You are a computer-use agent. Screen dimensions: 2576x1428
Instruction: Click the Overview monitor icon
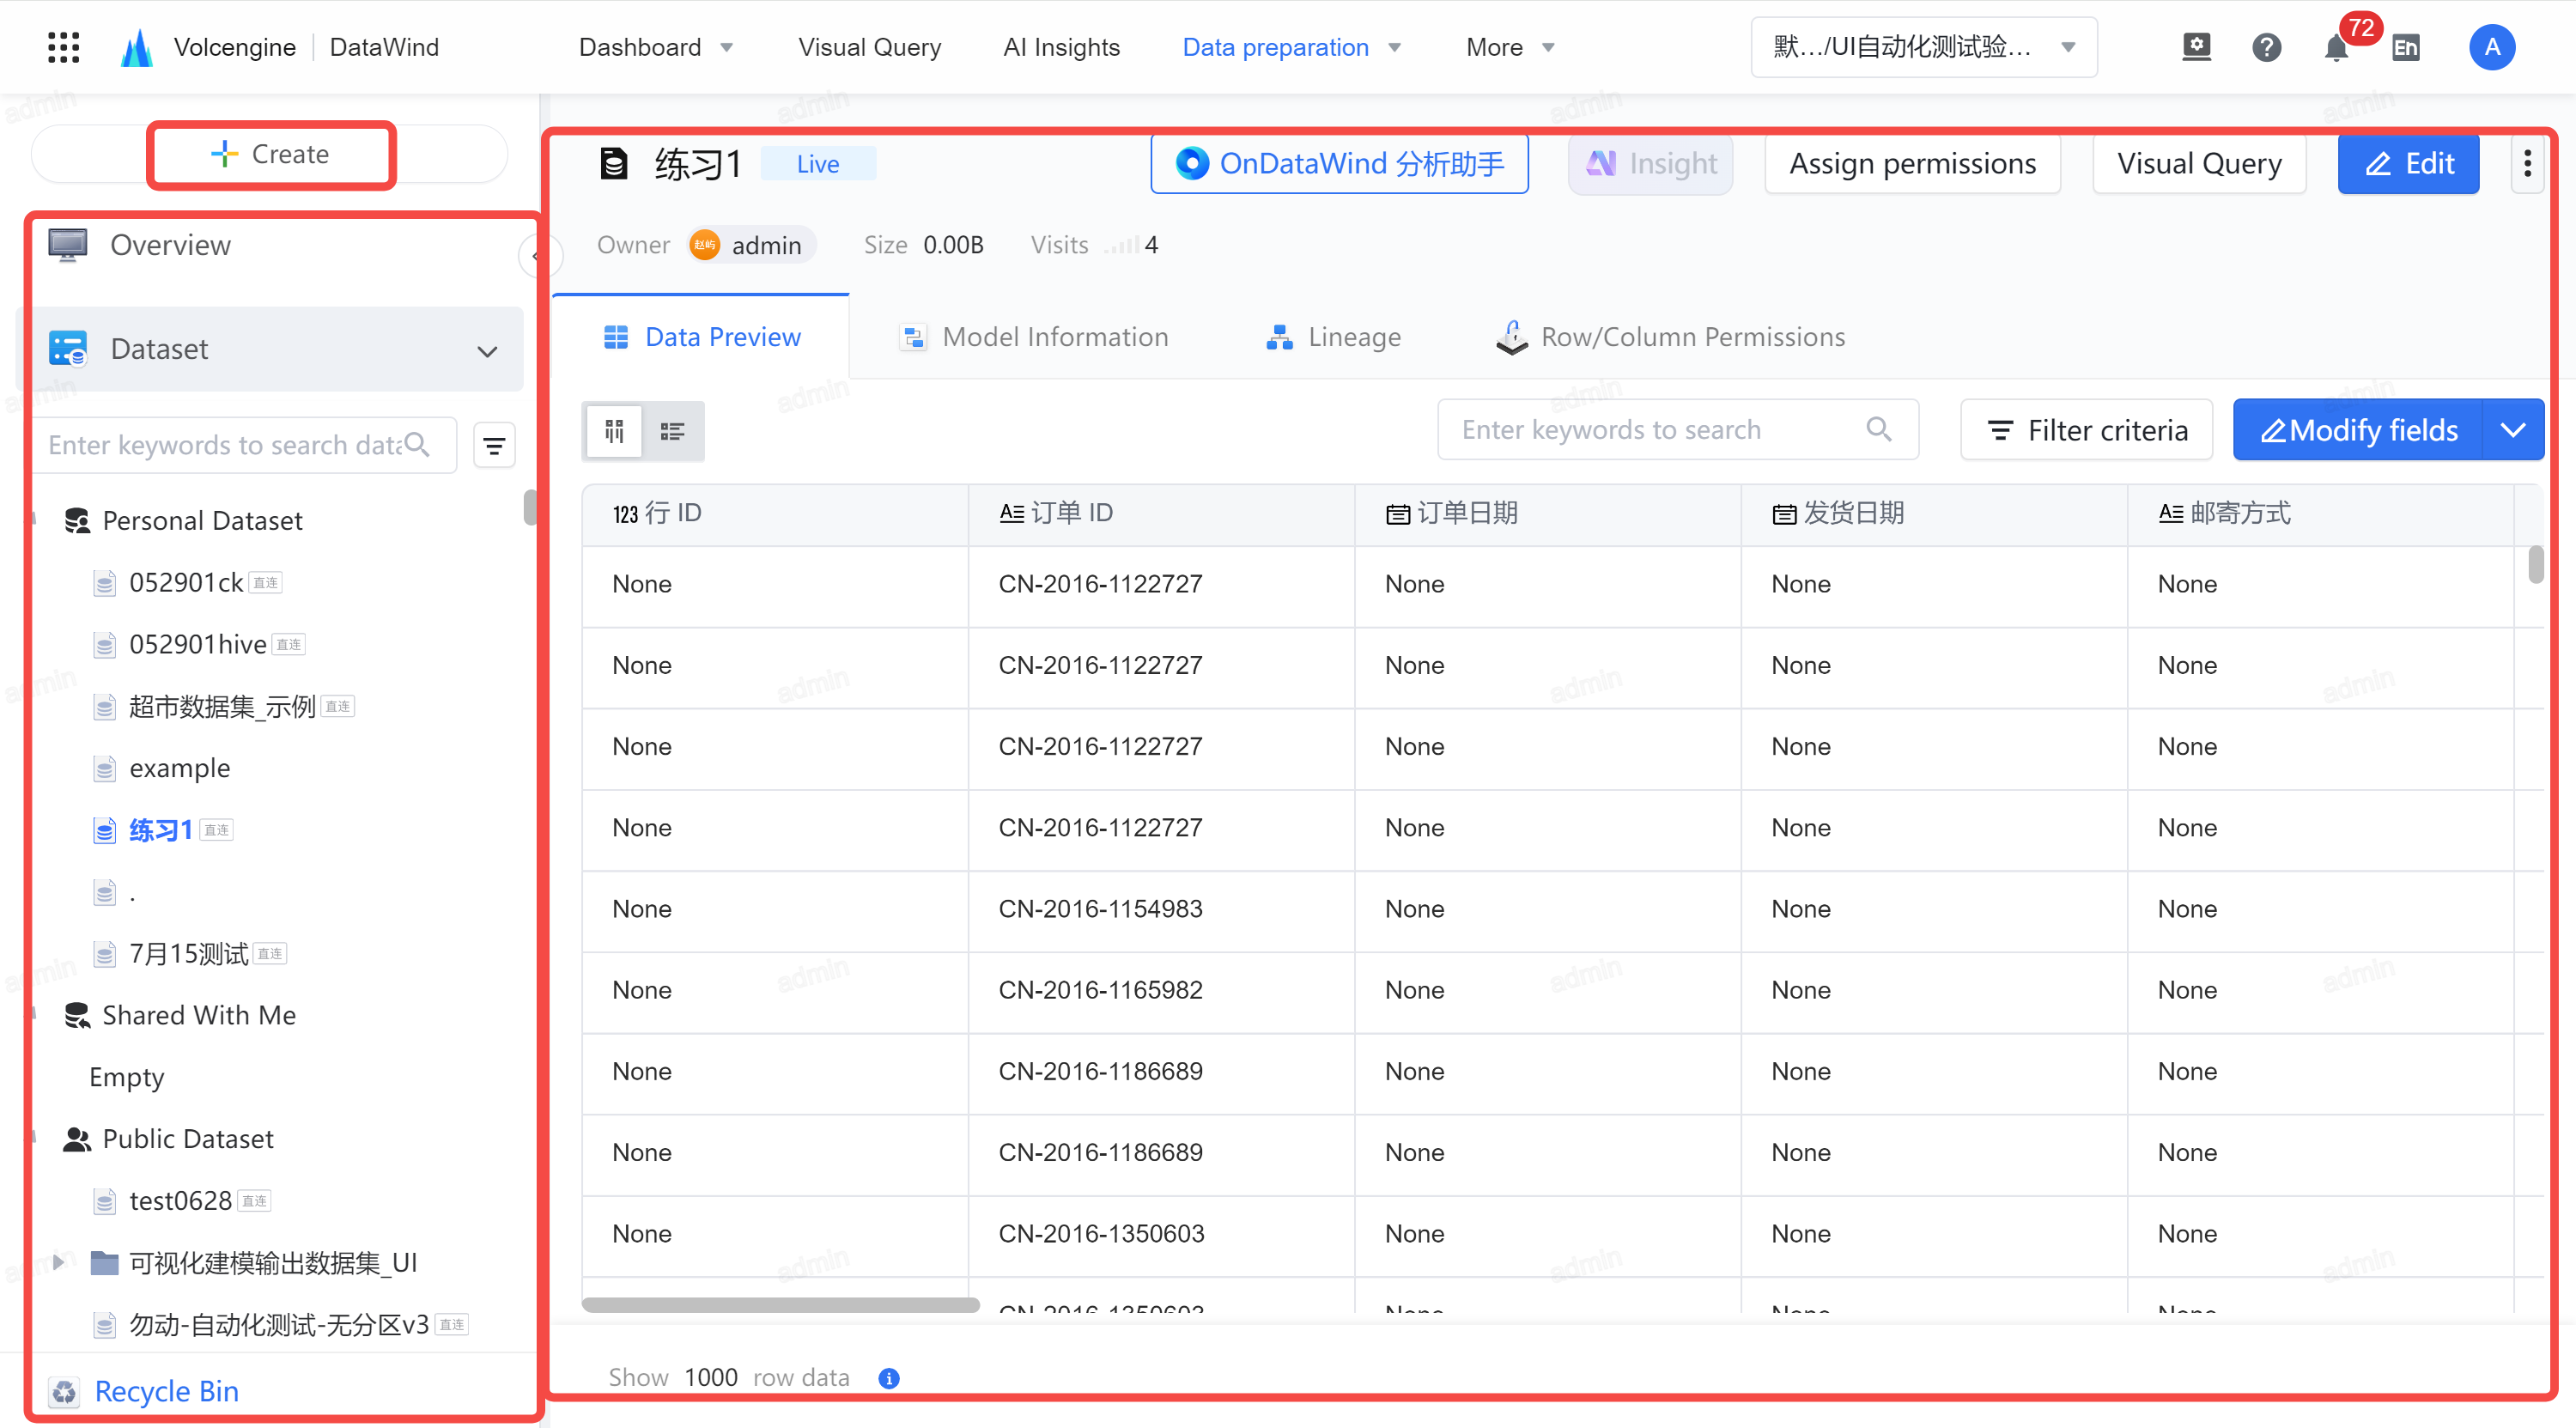pyautogui.click(x=67, y=245)
